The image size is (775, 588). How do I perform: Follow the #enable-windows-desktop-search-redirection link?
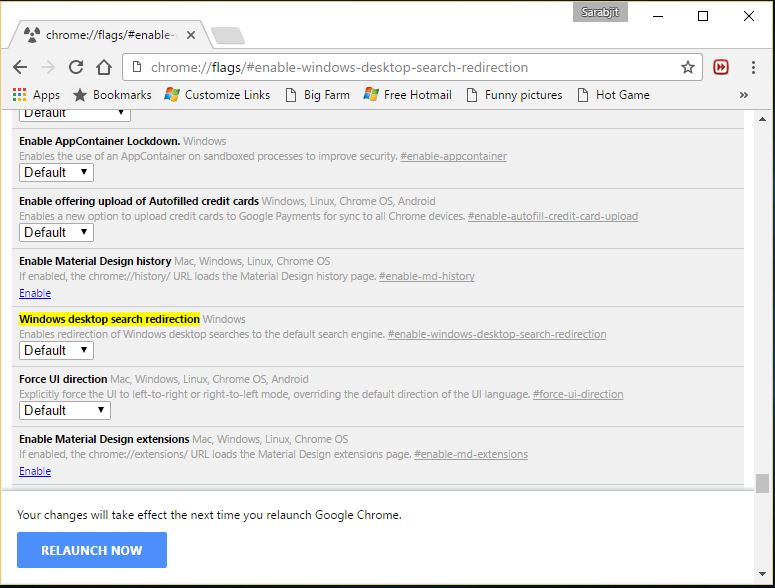tap(497, 334)
